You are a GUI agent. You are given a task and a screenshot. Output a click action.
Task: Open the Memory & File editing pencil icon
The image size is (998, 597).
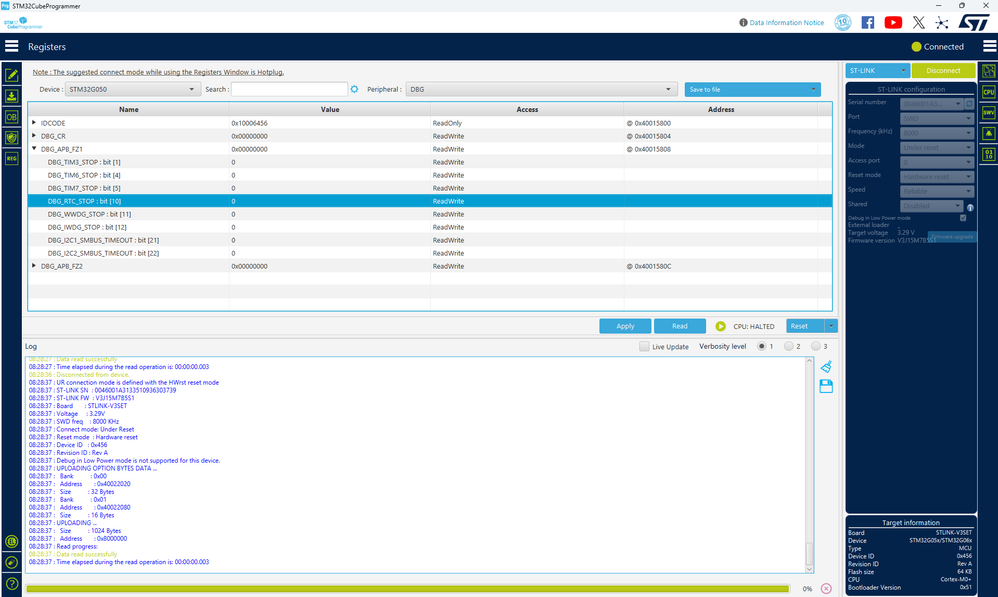[11, 75]
